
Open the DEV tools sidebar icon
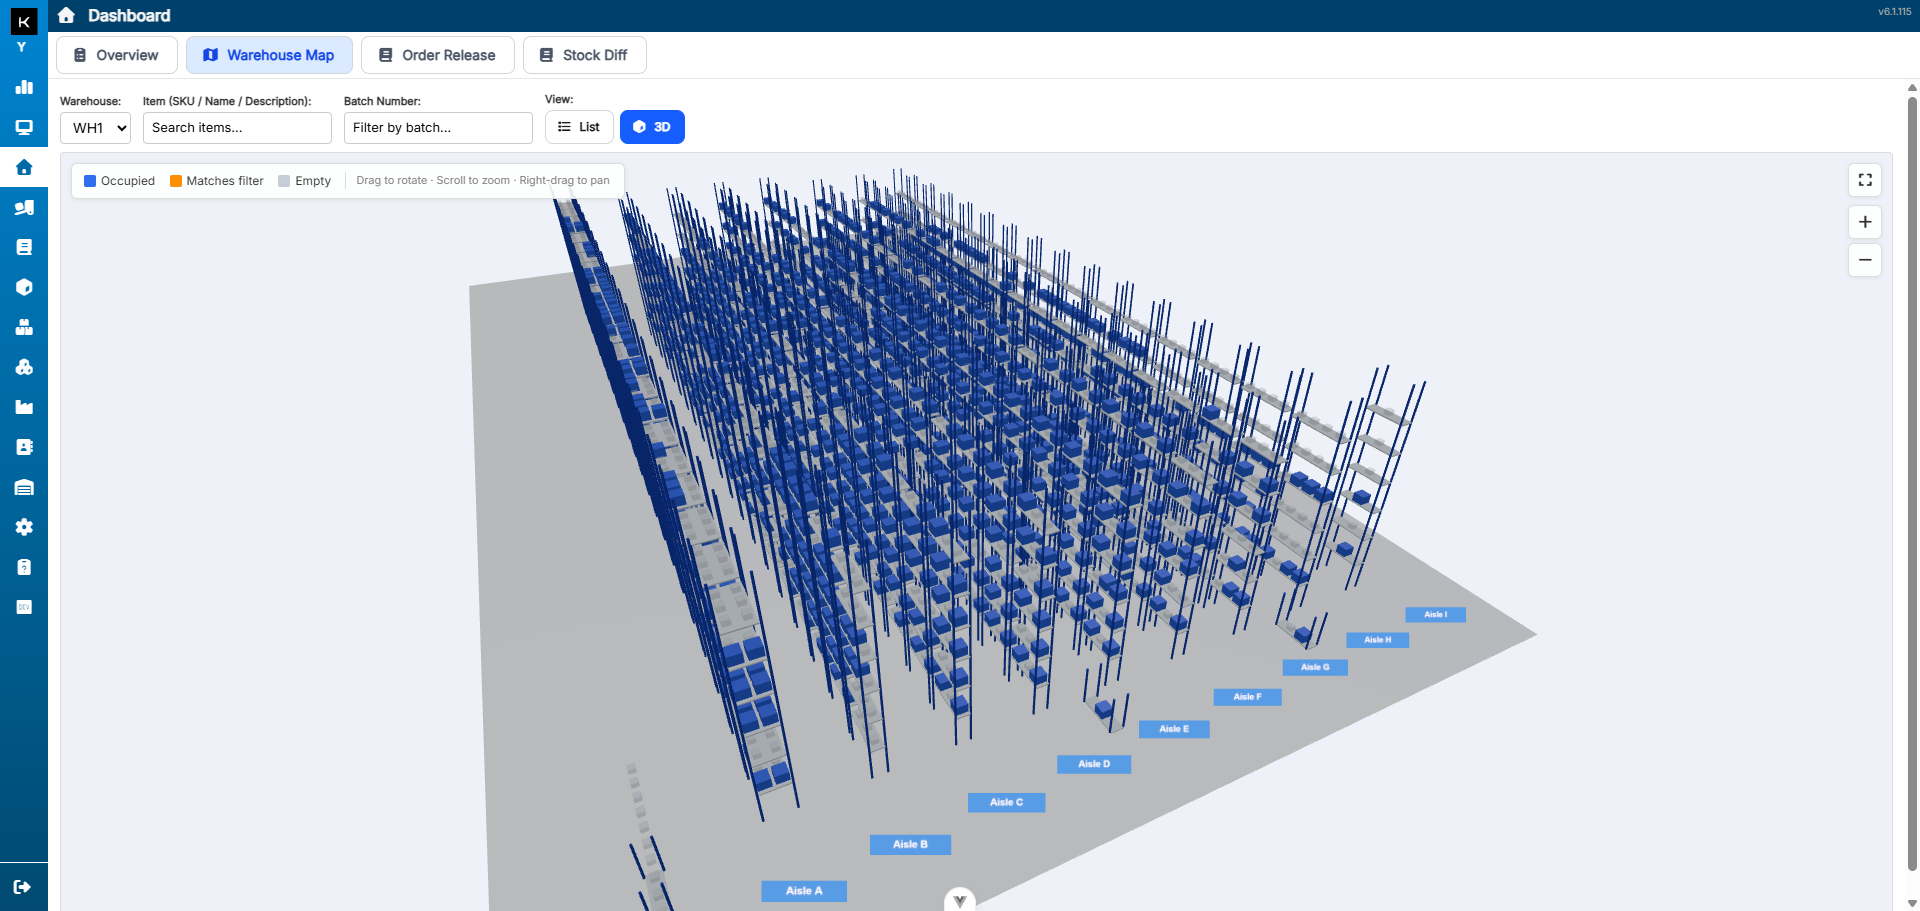pyautogui.click(x=24, y=607)
